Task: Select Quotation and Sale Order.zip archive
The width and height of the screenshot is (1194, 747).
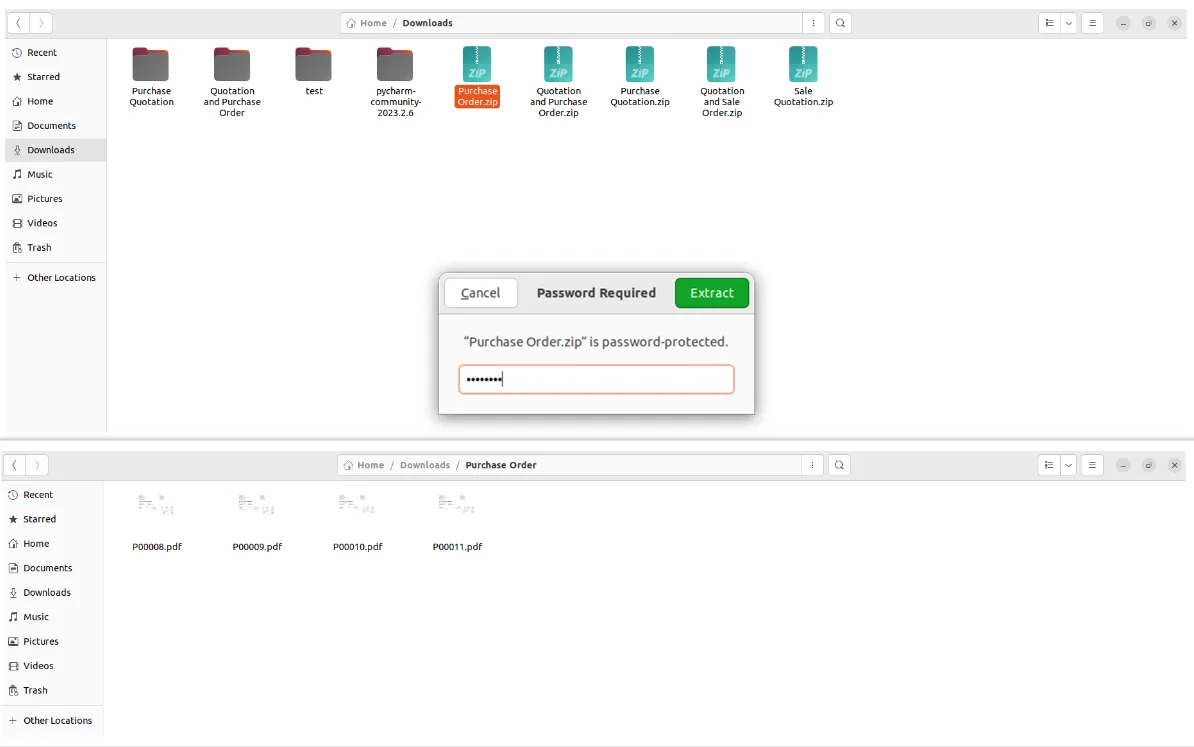Action: coord(722,81)
